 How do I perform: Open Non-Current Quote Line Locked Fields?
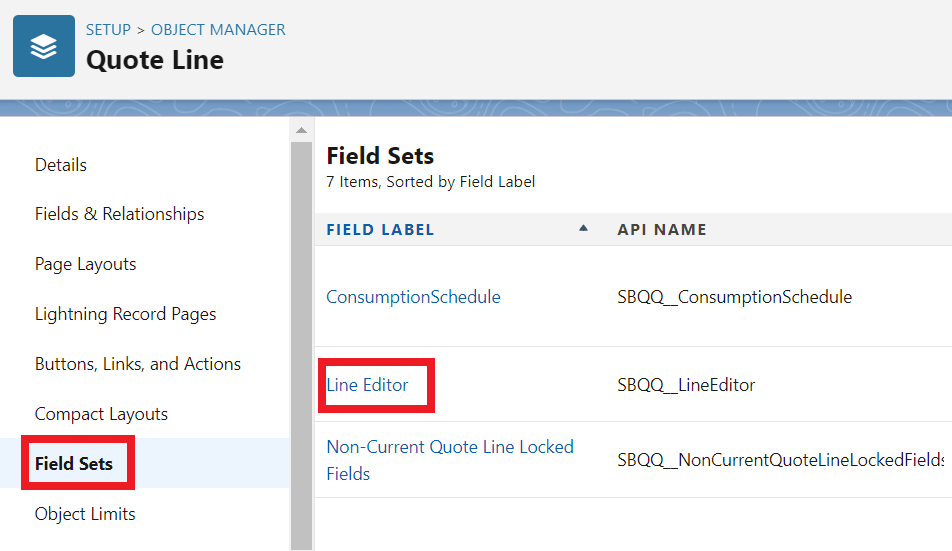(450, 460)
